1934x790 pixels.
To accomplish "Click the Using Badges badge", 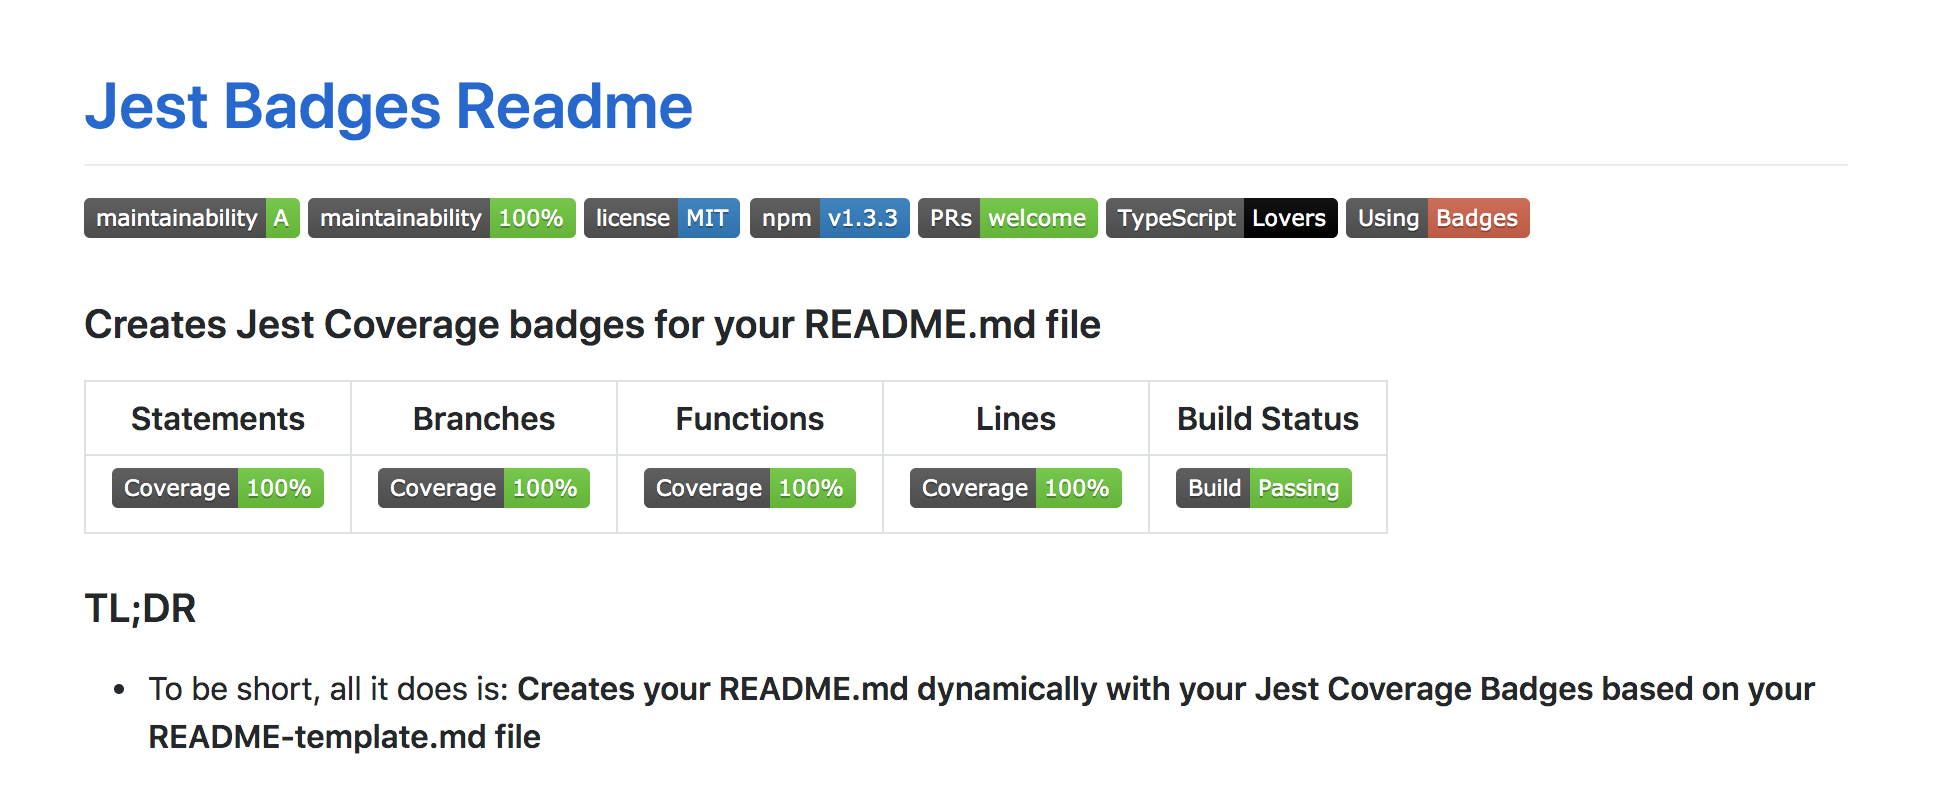I will click(x=1438, y=218).
